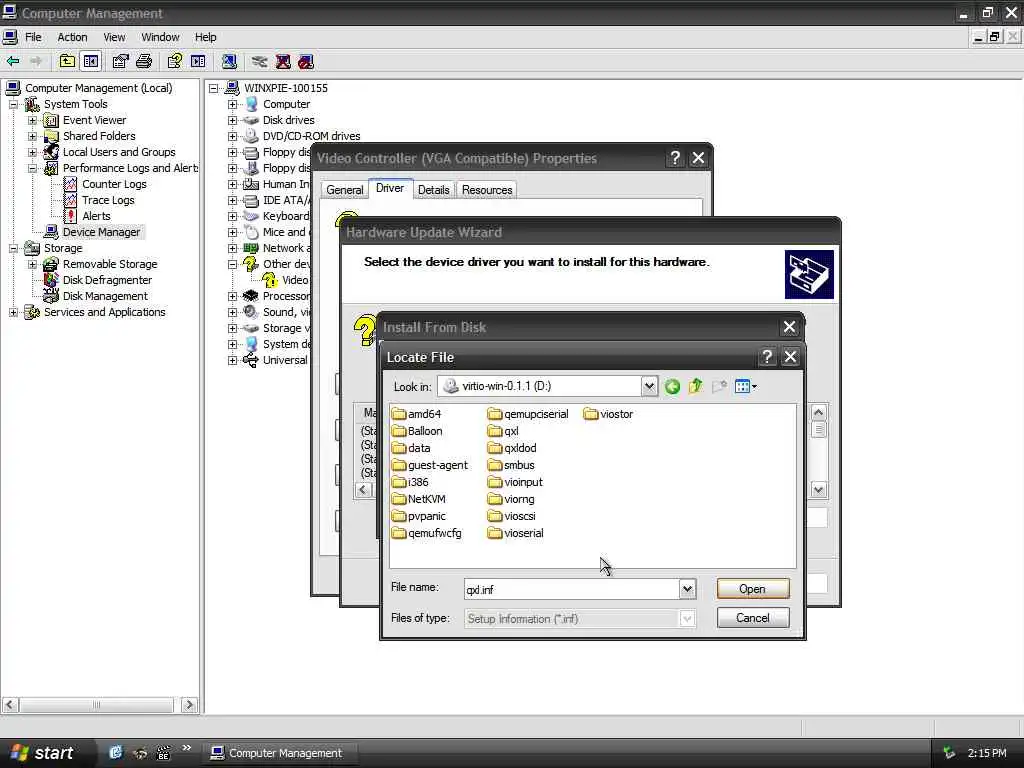Click the Cancel button in Locate File
The image size is (1024, 768).
[x=753, y=618]
